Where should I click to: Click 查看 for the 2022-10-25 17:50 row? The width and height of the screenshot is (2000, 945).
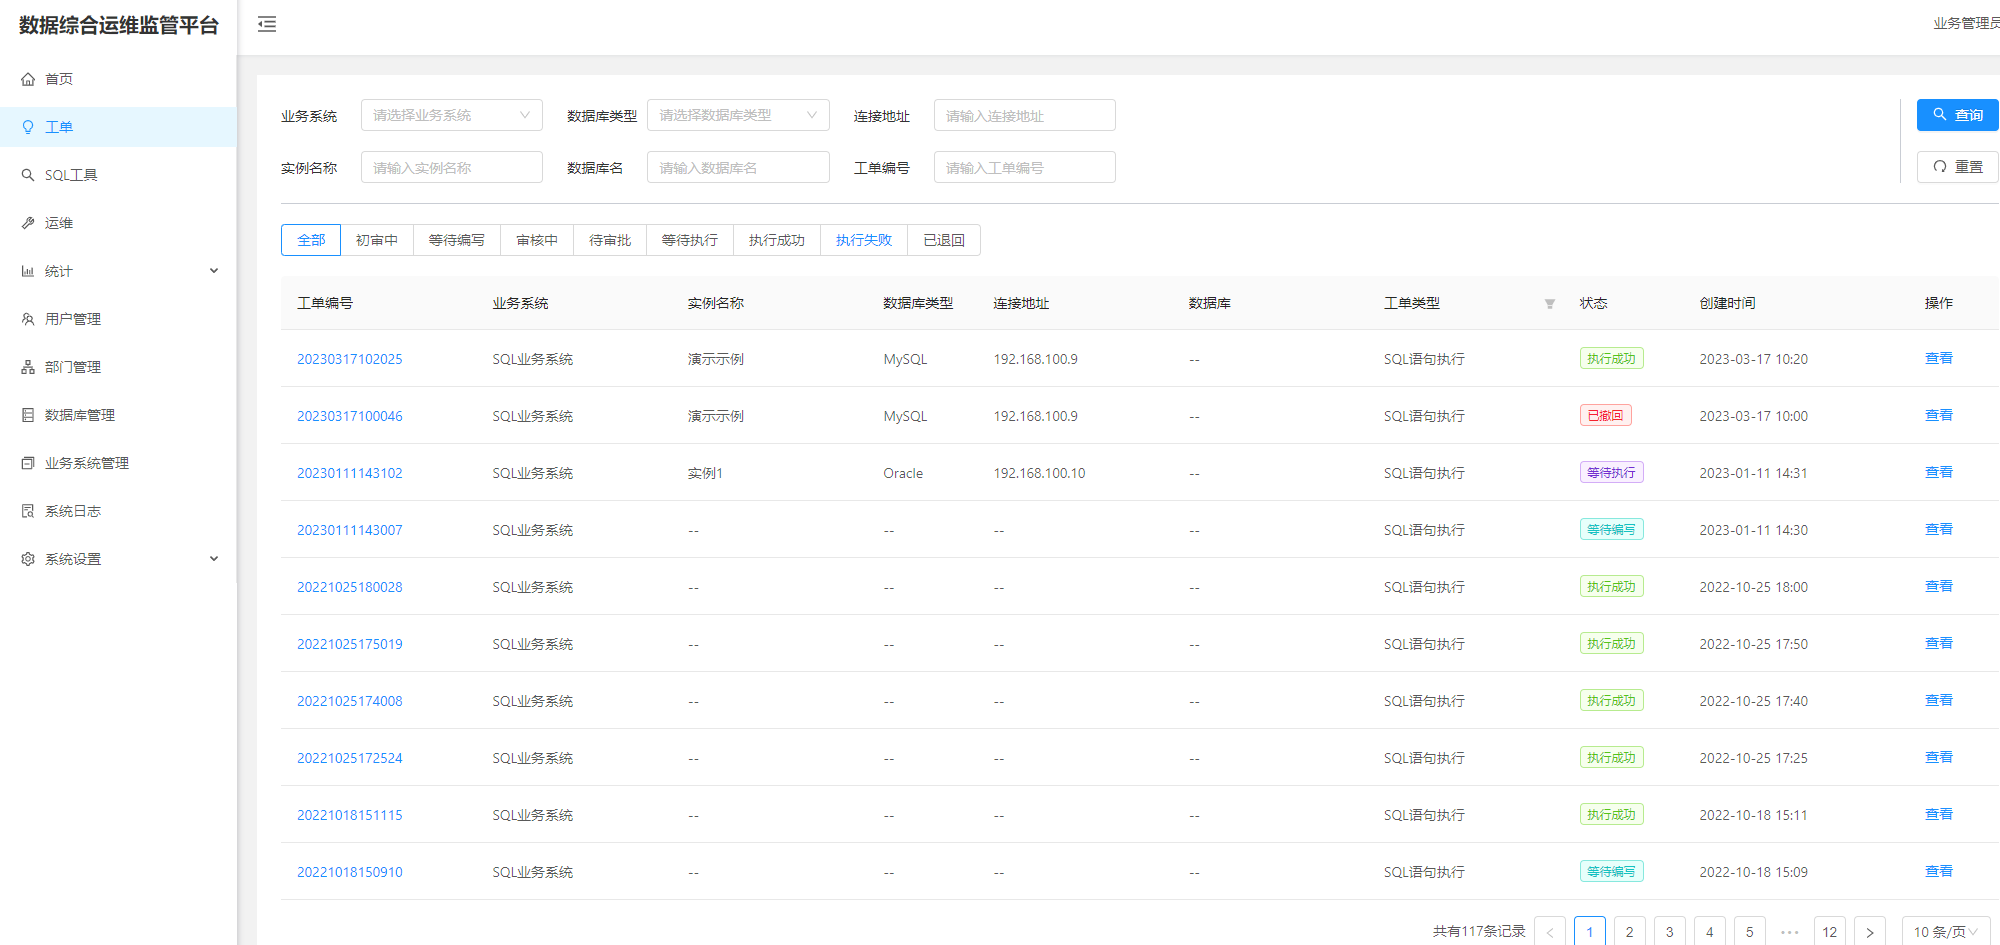pyautogui.click(x=1939, y=643)
